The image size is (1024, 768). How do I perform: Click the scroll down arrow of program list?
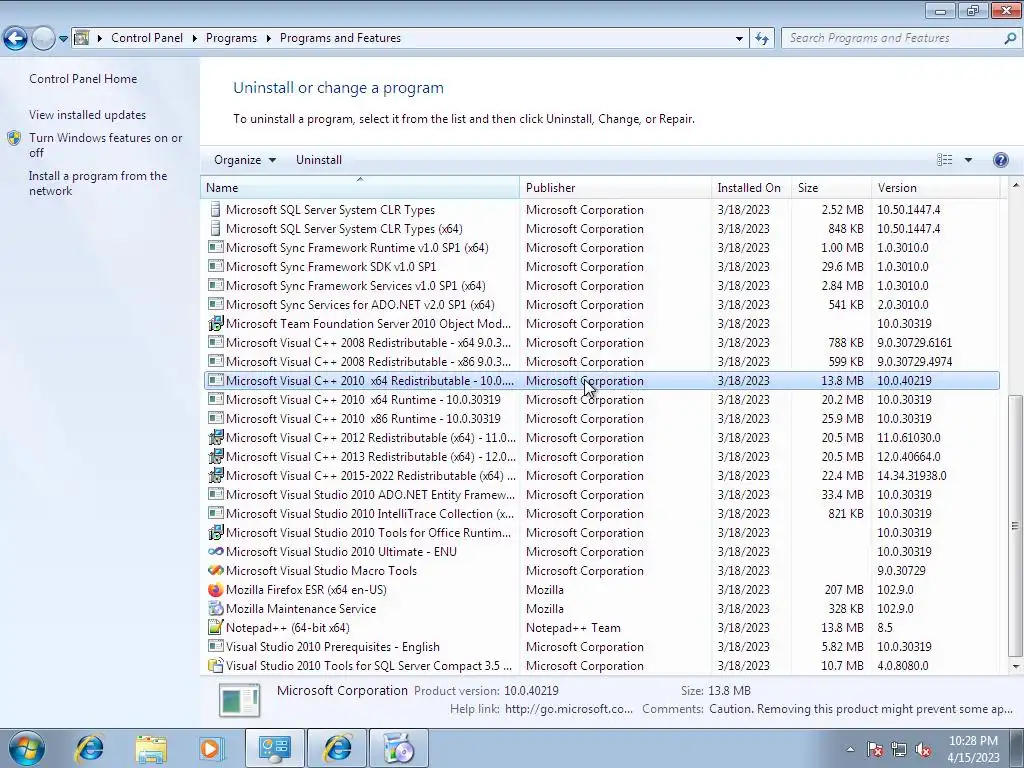[1015, 667]
